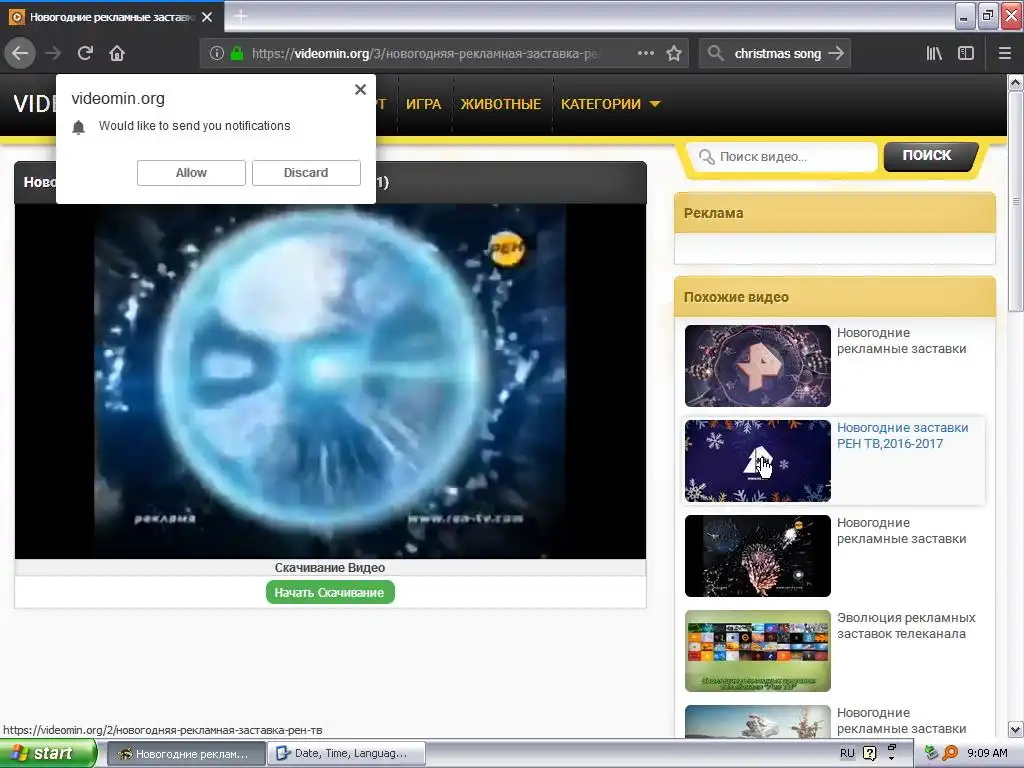Toggle the sidebar view icon
The height and width of the screenshot is (768, 1024).
point(966,54)
